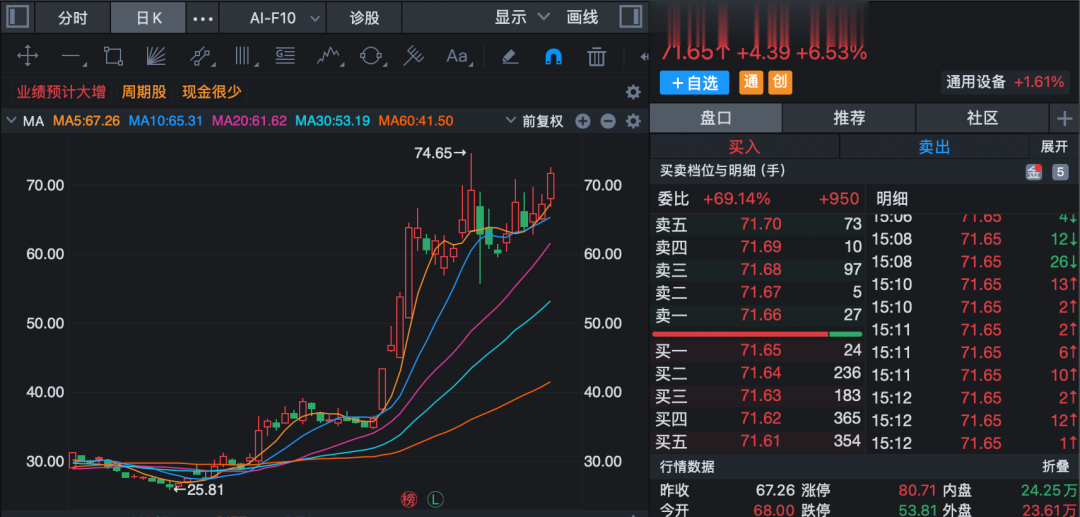Image resolution: width=1080 pixels, height=517 pixels.
Task: Switch to 分时 intraday tab
Action: coord(73,18)
